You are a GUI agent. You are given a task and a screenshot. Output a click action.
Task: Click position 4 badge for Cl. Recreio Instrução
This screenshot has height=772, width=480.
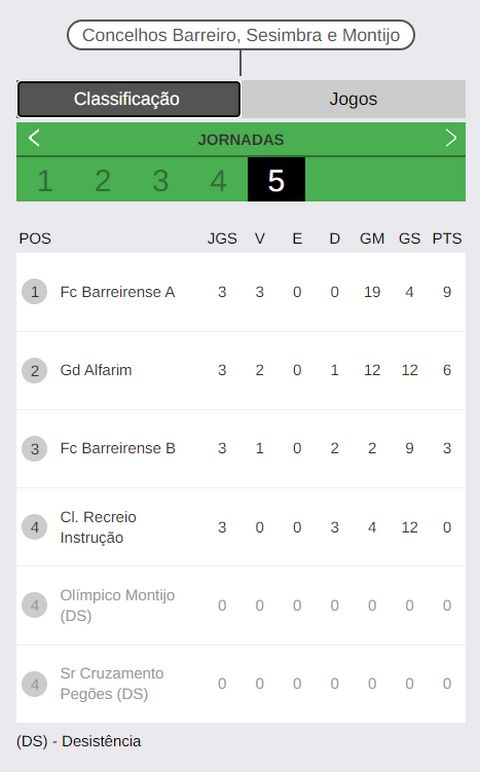[34, 527]
